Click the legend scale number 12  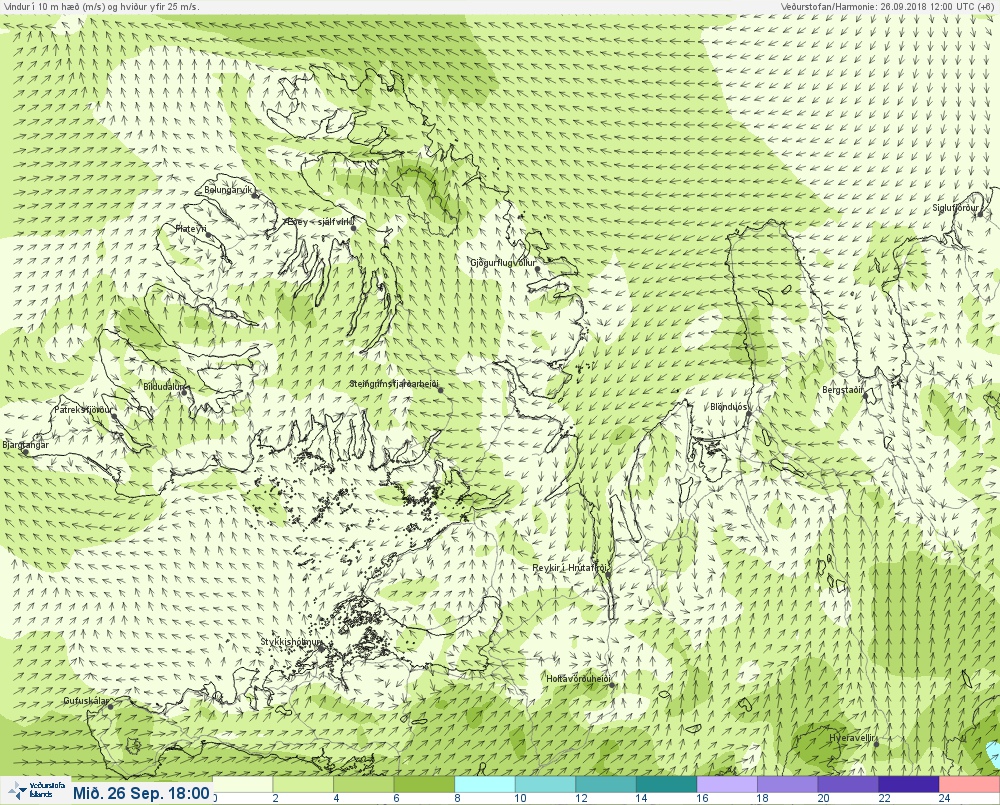(x=581, y=798)
